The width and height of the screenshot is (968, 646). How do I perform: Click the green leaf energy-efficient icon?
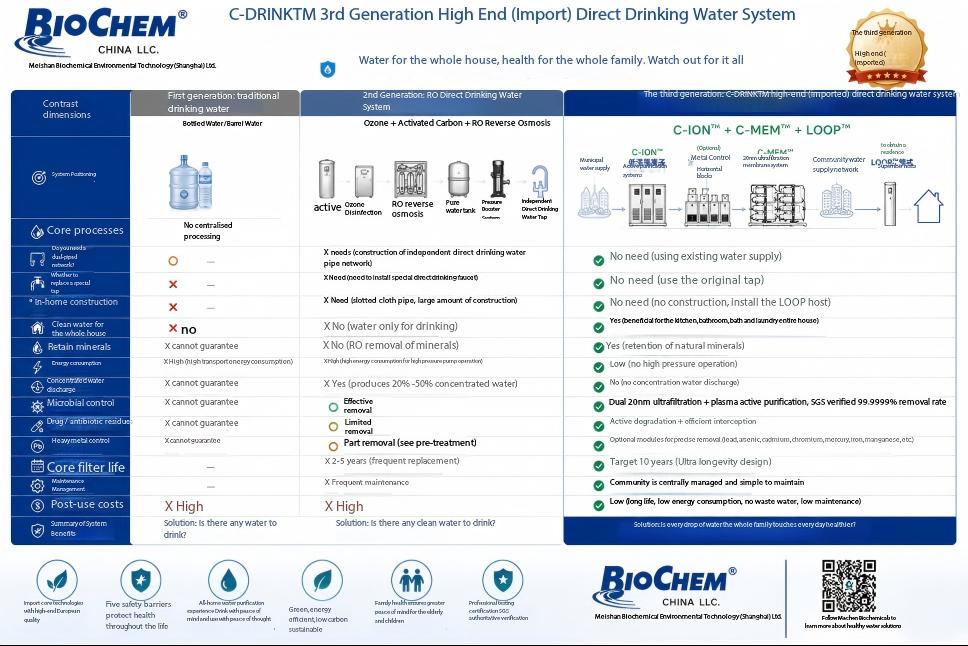(x=322, y=581)
